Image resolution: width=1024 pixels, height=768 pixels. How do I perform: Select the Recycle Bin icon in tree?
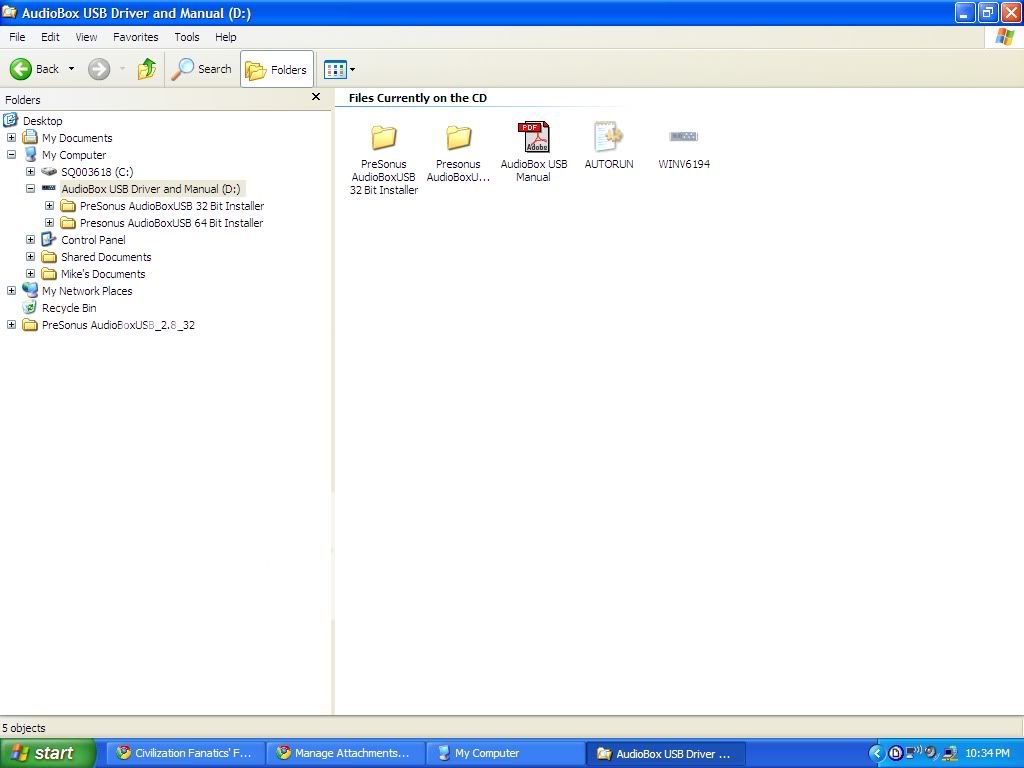tap(30, 308)
